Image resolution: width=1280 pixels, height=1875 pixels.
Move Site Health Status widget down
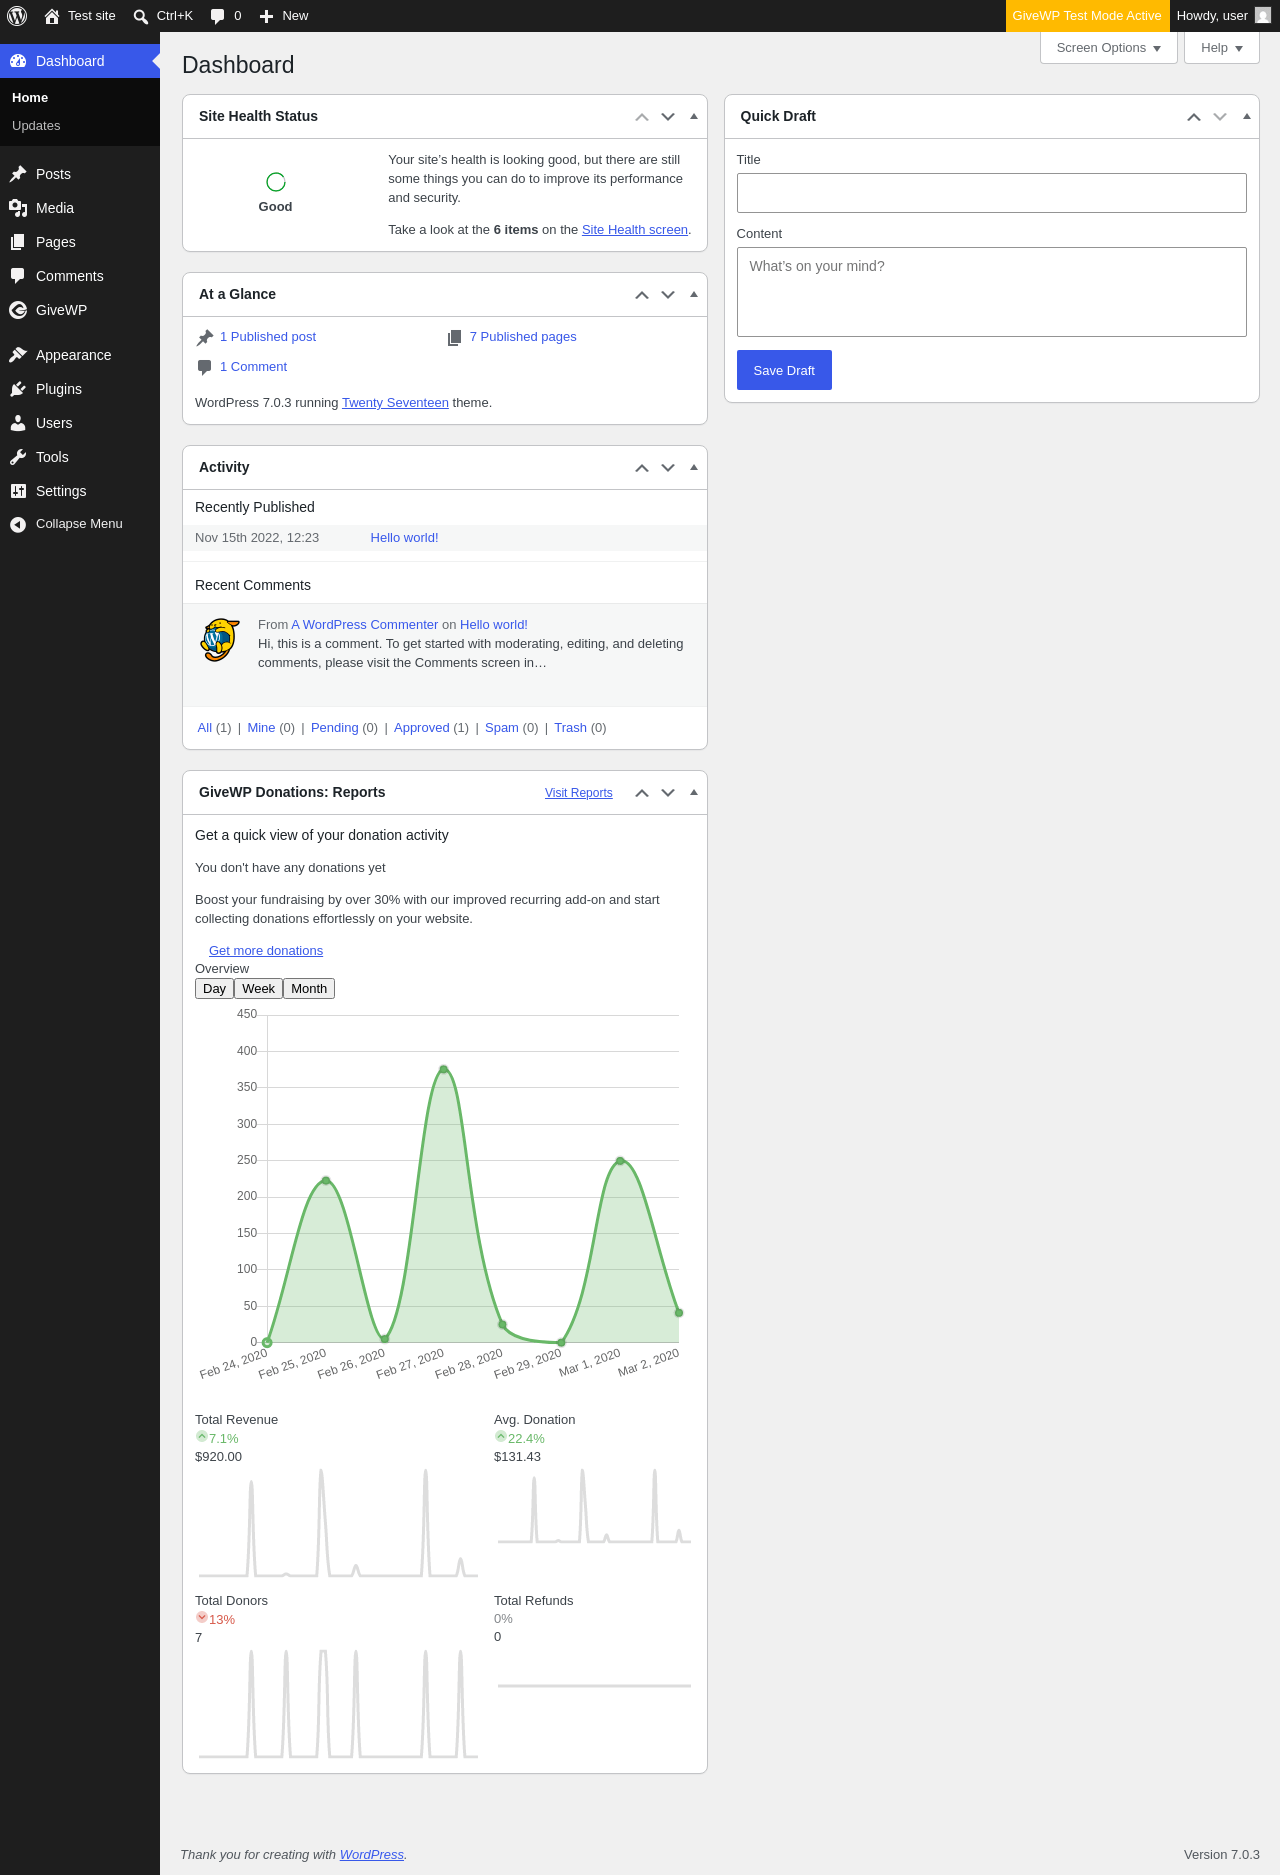(668, 117)
